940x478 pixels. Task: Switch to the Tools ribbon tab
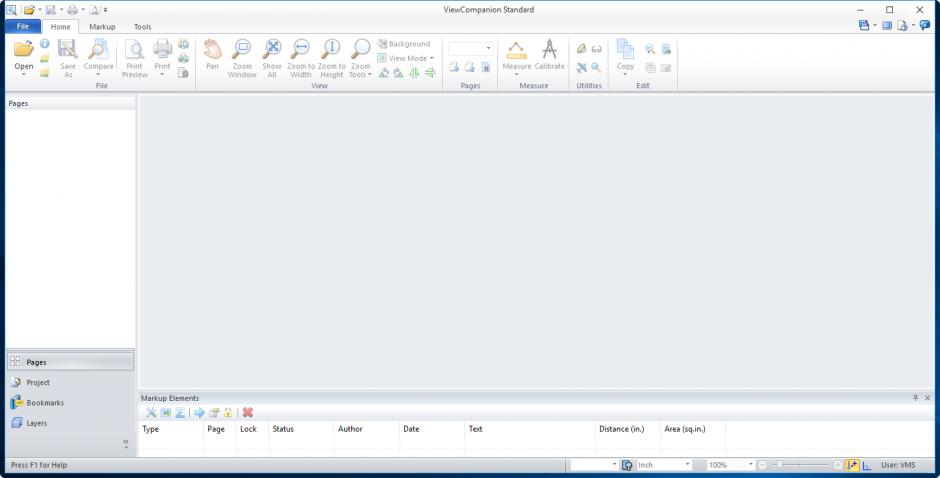[143, 26]
